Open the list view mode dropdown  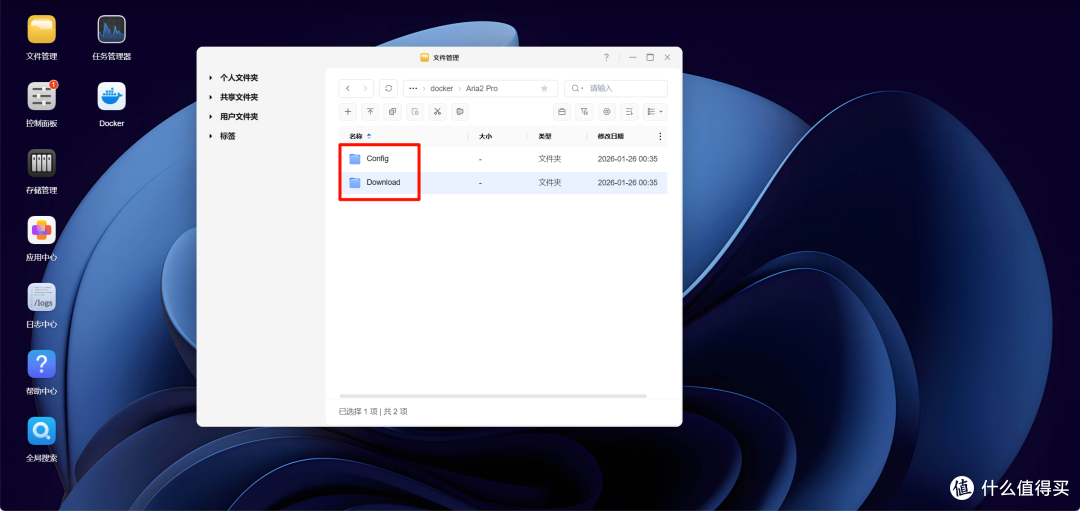click(655, 111)
